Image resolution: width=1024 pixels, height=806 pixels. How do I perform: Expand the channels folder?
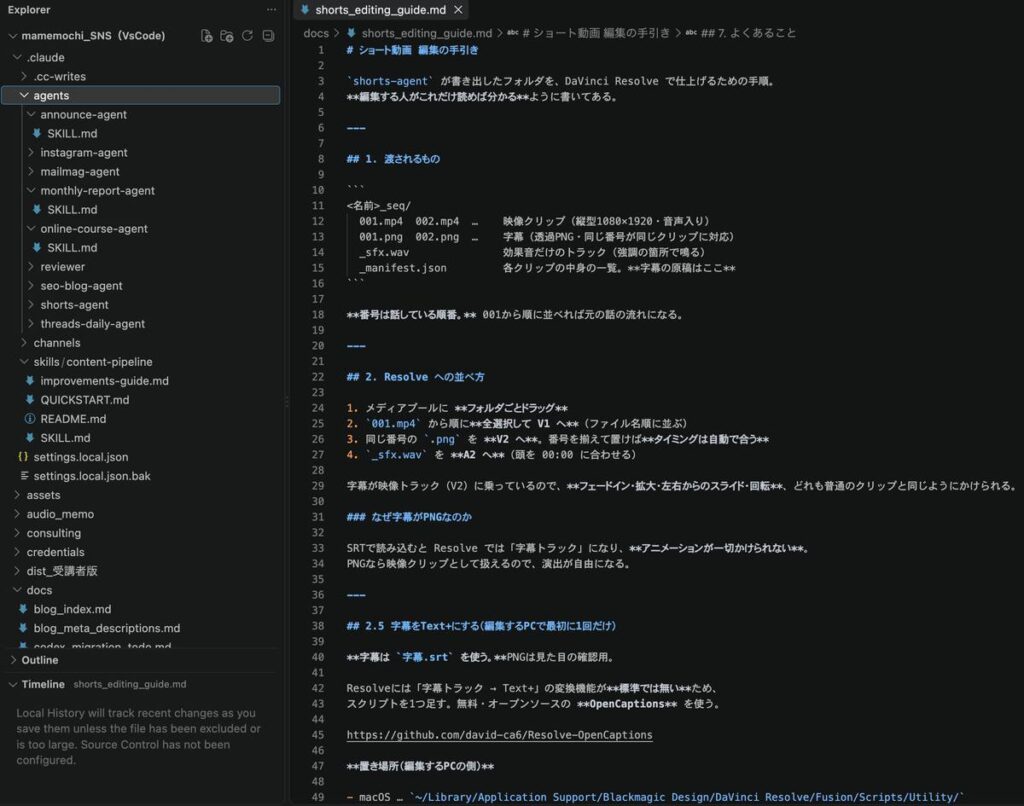pyautogui.click(x=24, y=343)
